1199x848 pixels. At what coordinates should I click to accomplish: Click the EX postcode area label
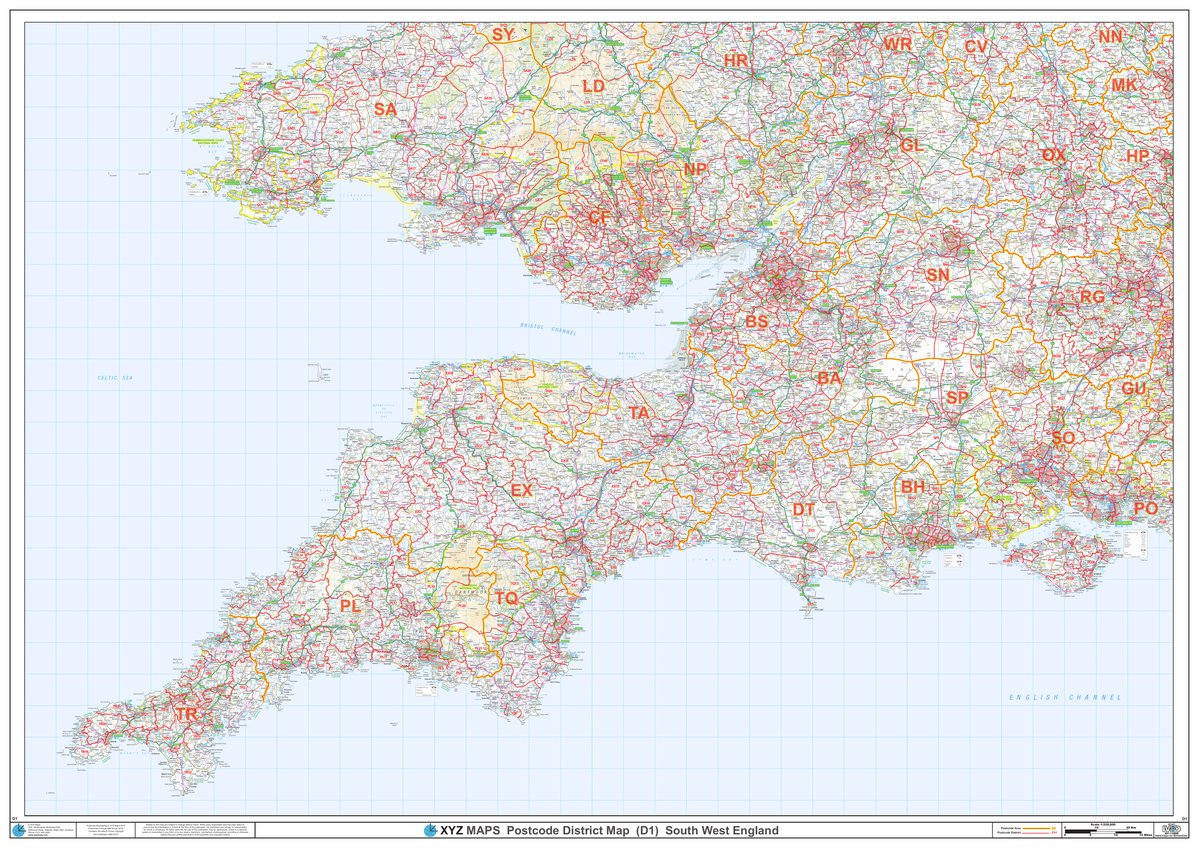pyautogui.click(x=522, y=490)
